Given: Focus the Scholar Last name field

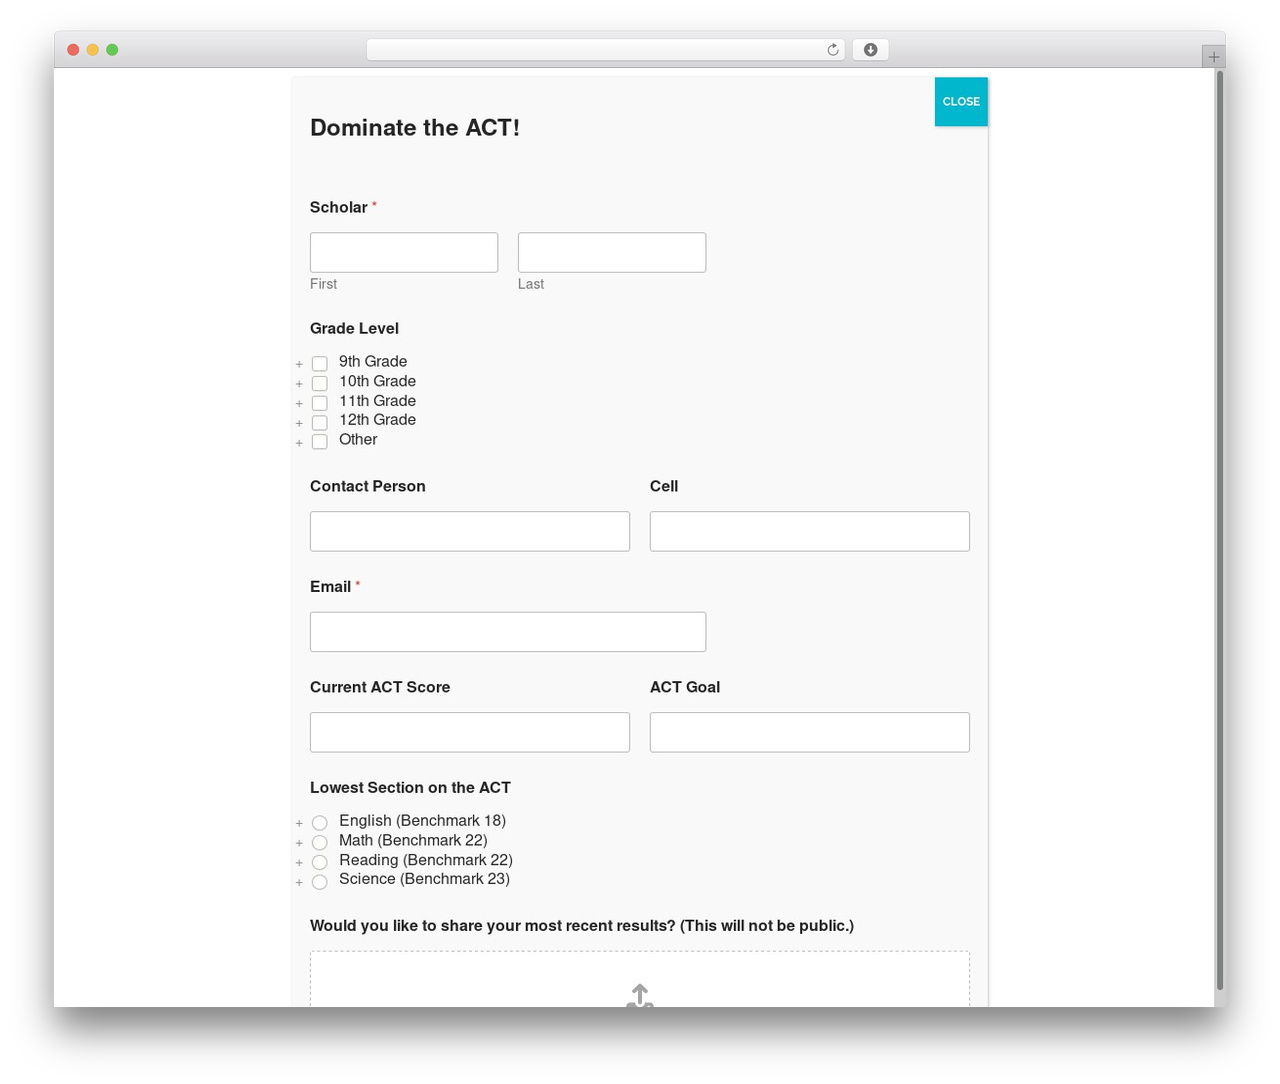Looking at the screenshot, I should tap(612, 253).
